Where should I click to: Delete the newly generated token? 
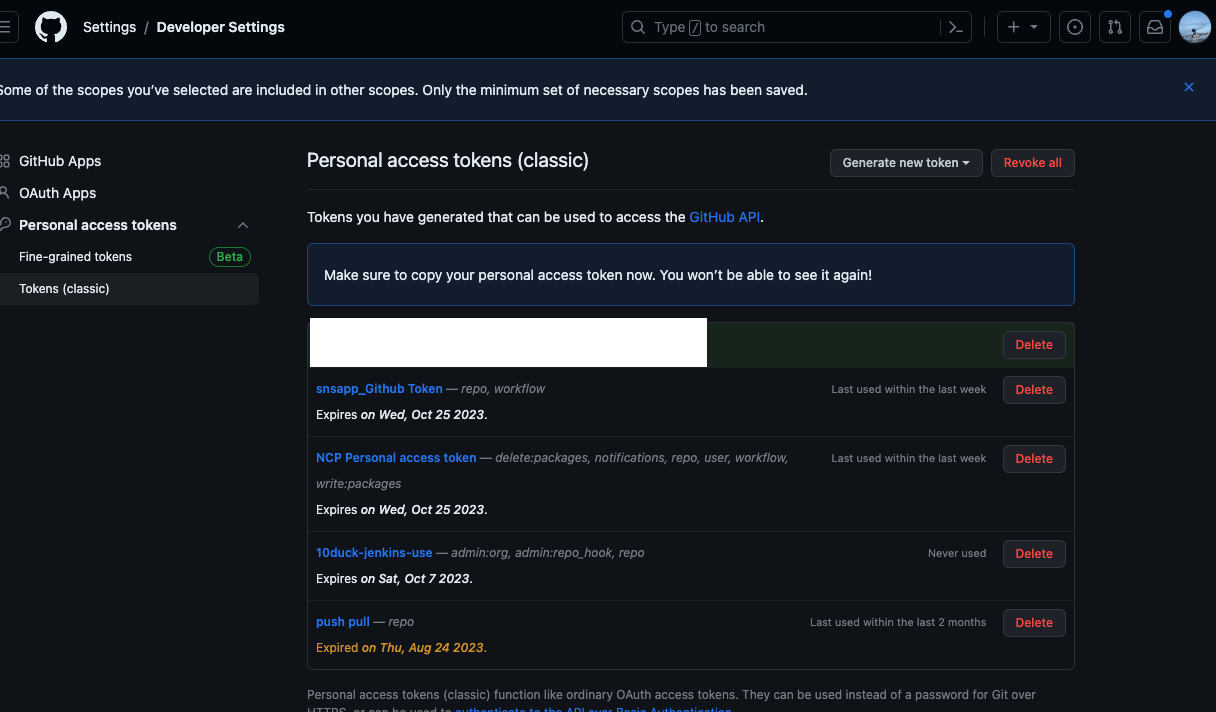click(1034, 345)
